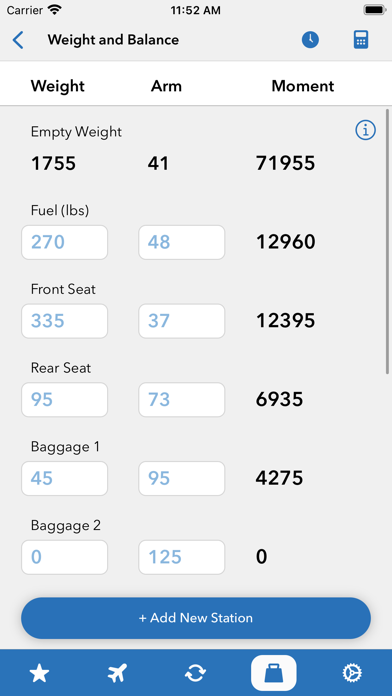Select the Front Seat arm field
The image size is (392, 696).
pyautogui.click(x=182, y=321)
